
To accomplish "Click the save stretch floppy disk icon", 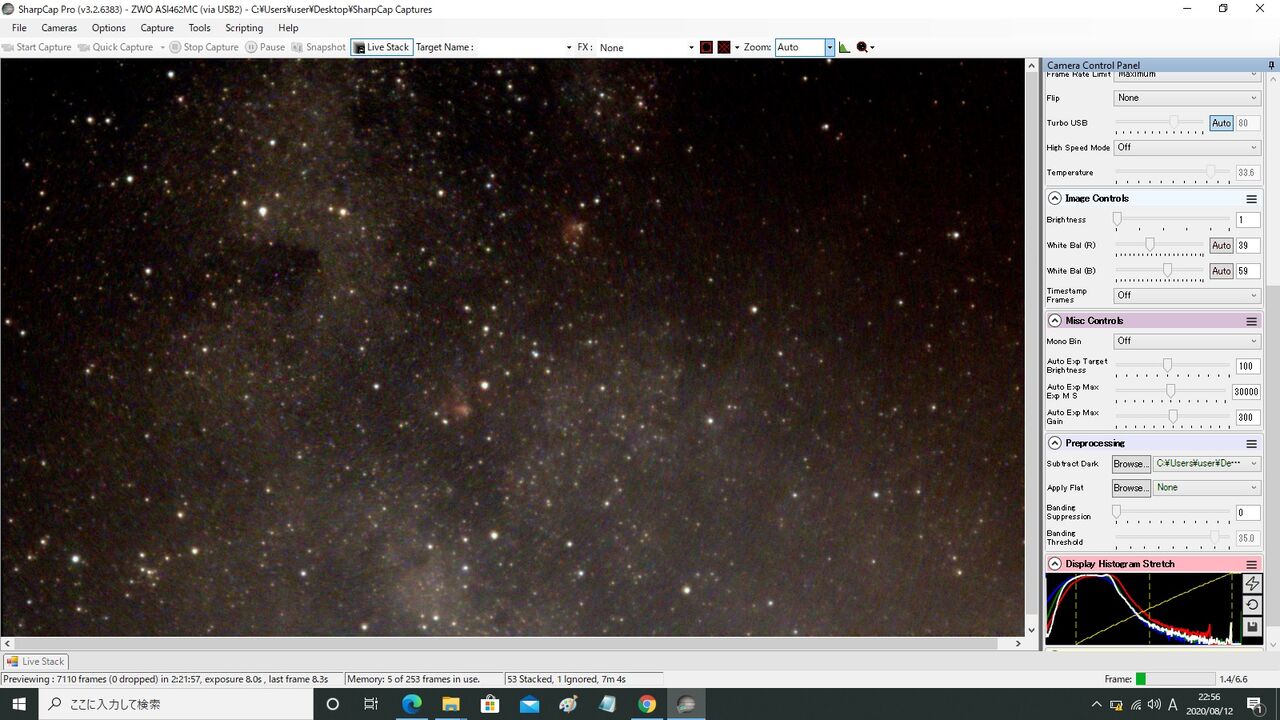I will (x=1252, y=628).
